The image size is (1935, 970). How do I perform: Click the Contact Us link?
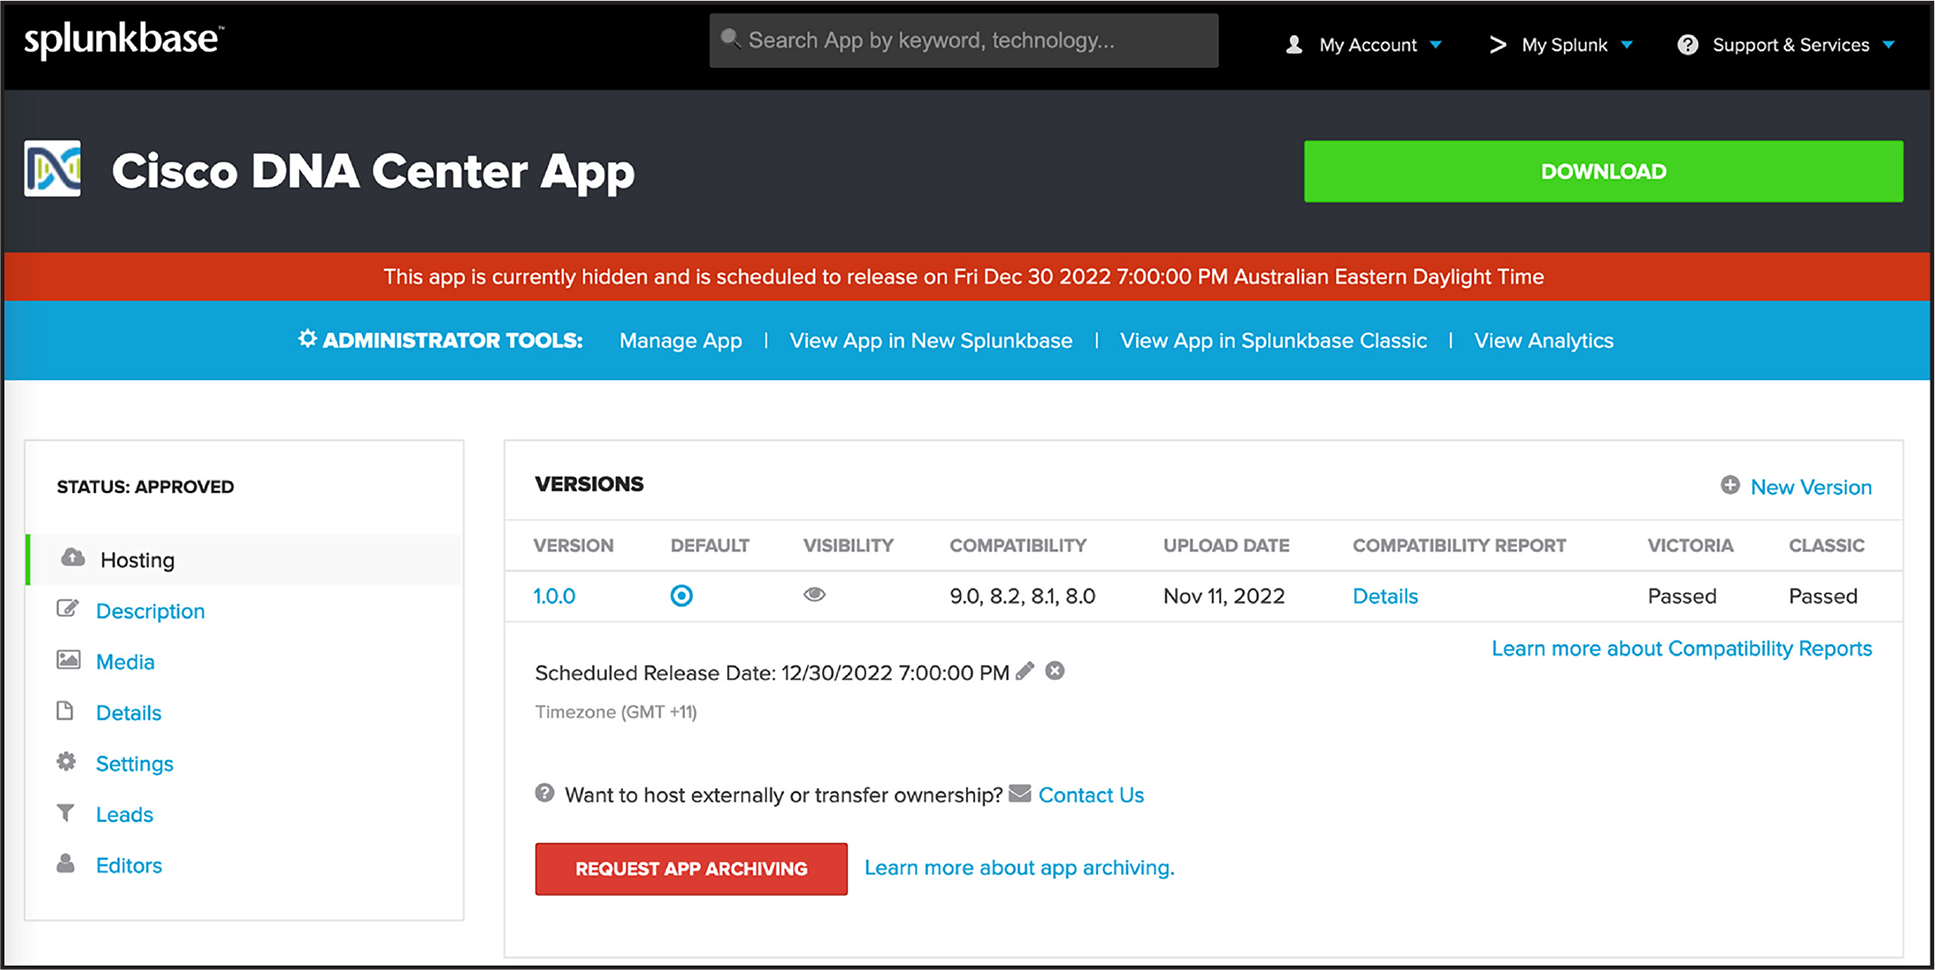tap(1091, 795)
